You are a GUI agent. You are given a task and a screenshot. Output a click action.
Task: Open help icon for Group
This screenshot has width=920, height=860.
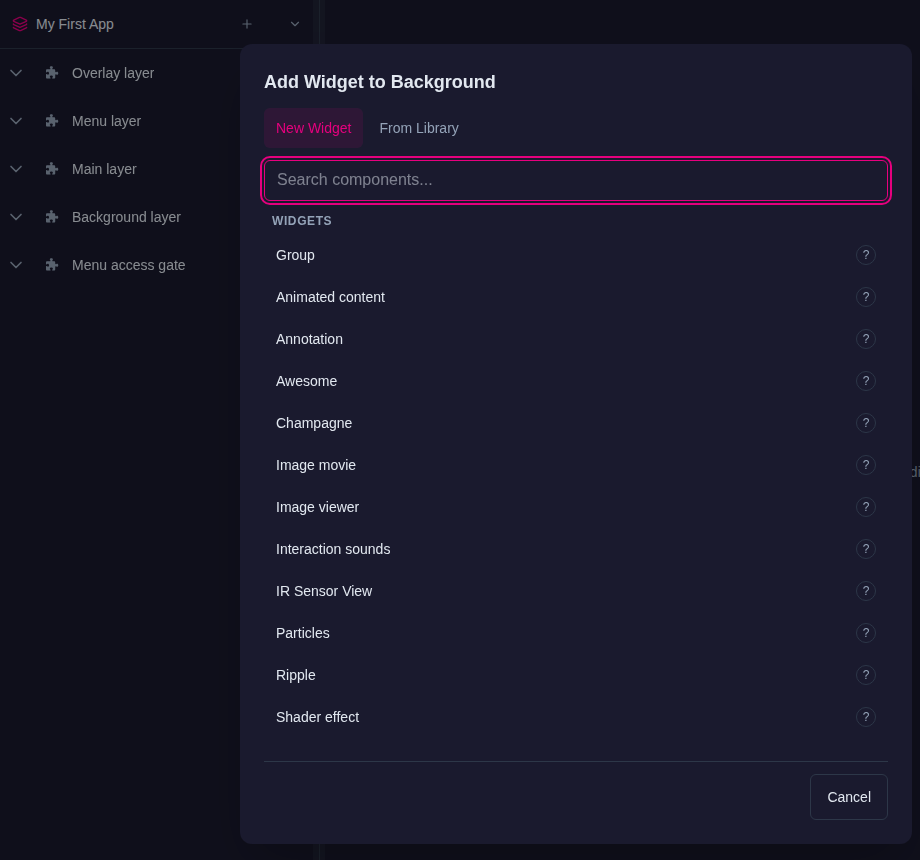[x=866, y=255]
